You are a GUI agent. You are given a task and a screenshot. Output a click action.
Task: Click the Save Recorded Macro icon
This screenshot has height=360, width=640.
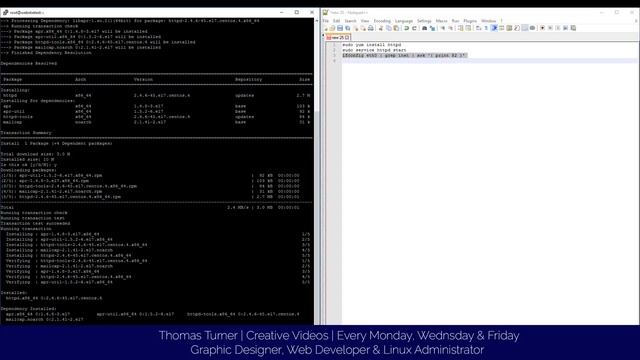coord(573,28)
